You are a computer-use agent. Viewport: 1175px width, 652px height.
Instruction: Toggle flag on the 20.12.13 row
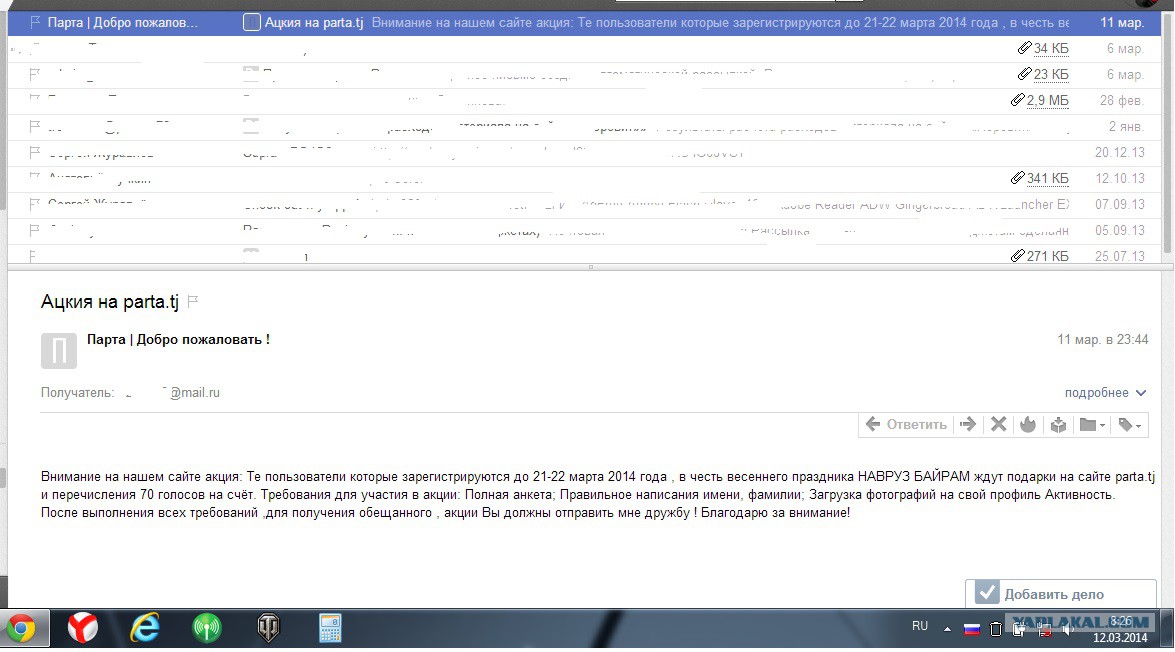click(34, 152)
